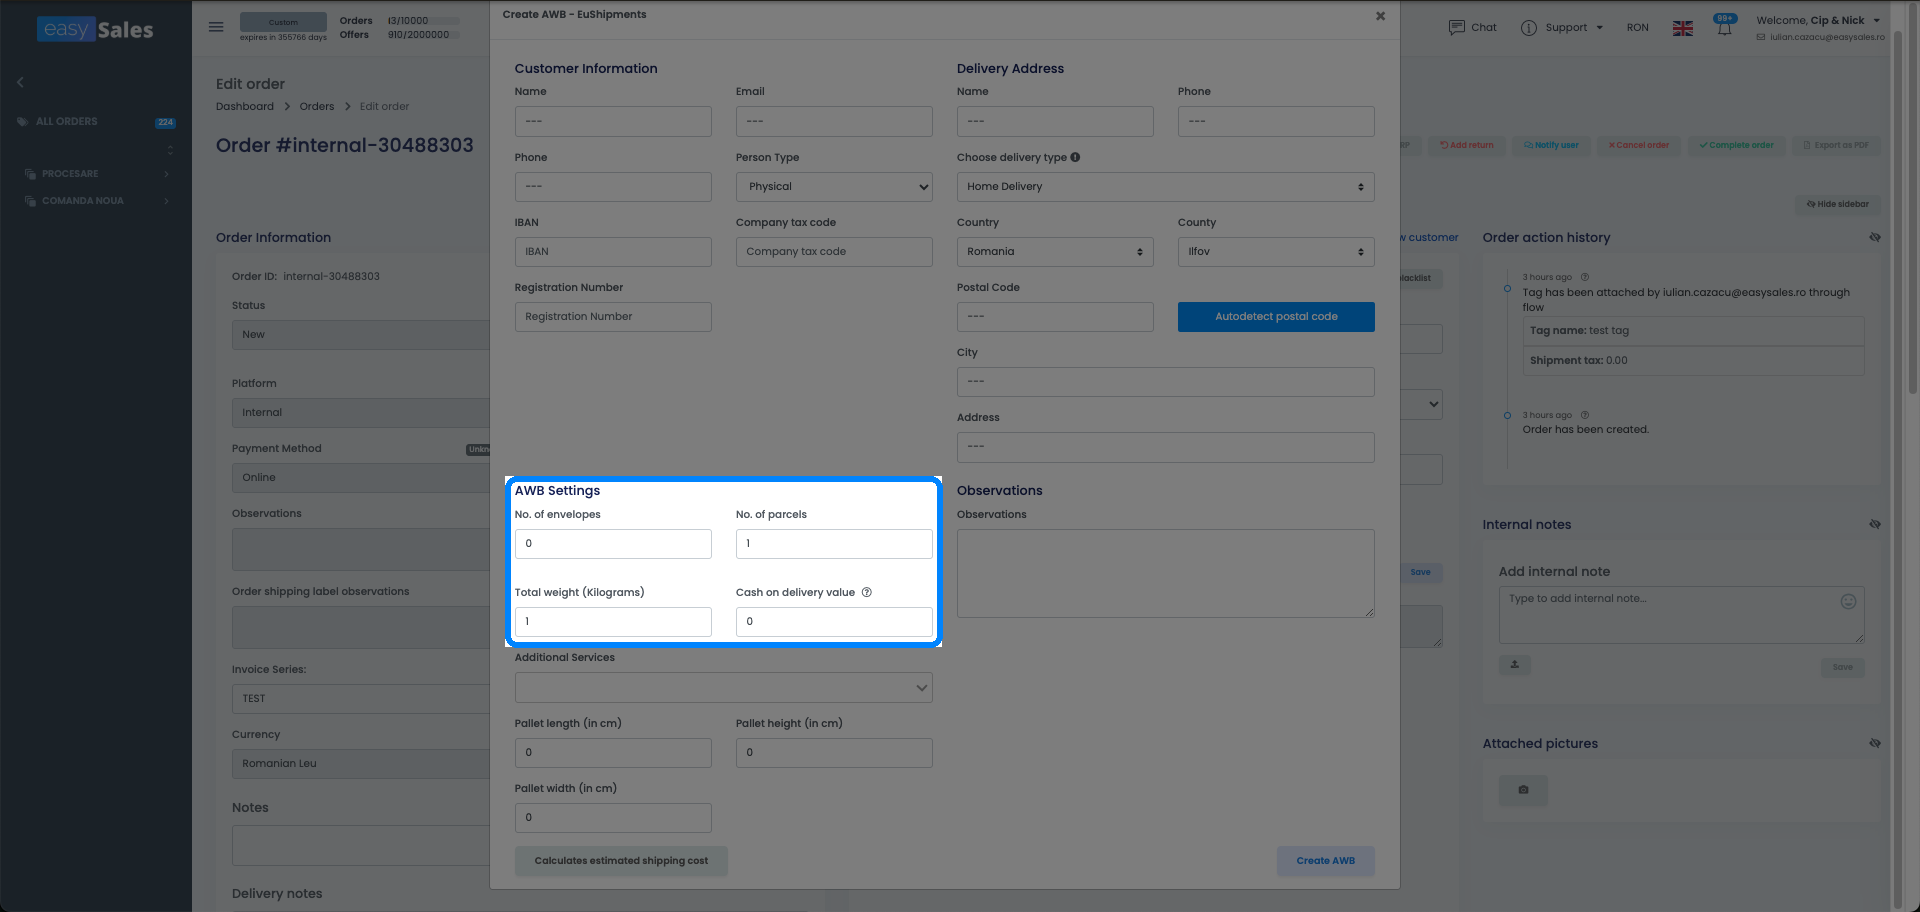The height and width of the screenshot is (912, 1920).
Task: Click the No. of envelopes field
Action: pyautogui.click(x=613, y=544)
